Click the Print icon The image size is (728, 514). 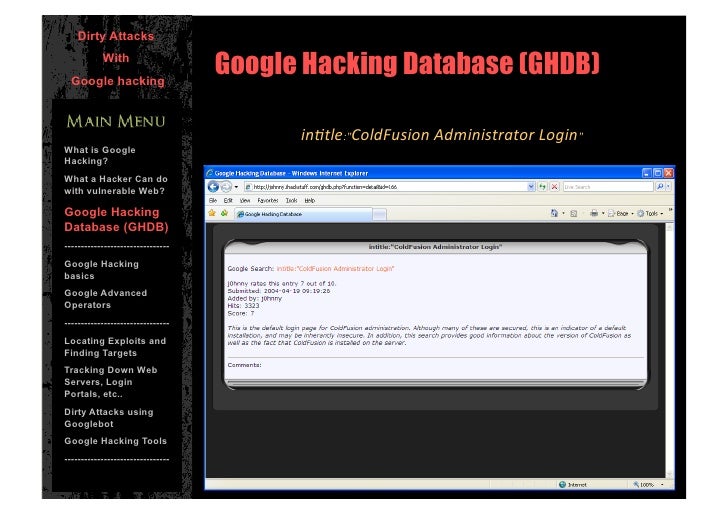point(594,213)
